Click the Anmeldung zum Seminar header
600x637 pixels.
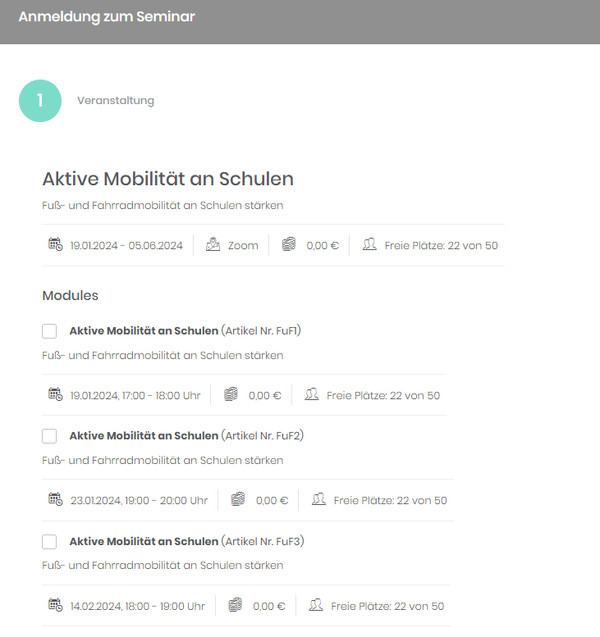[107, 17]
